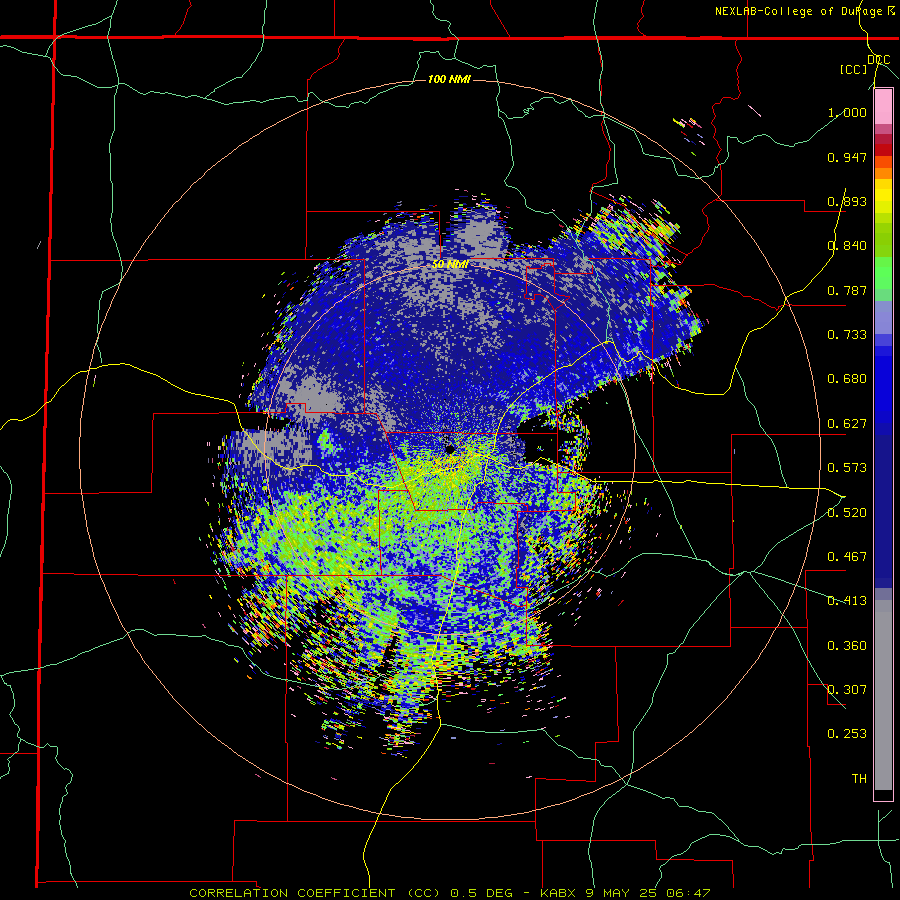Select the 0.627 scale value label

[847, 424]
